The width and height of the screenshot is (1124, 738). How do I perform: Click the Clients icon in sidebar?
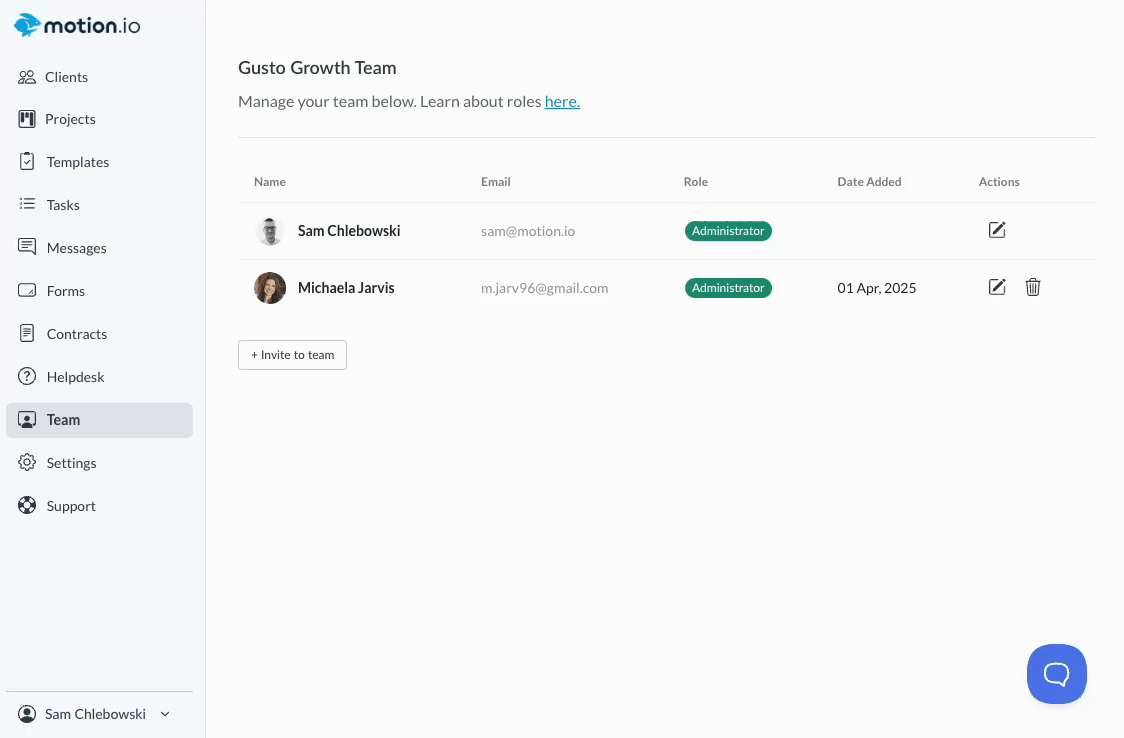pos(27,77)
